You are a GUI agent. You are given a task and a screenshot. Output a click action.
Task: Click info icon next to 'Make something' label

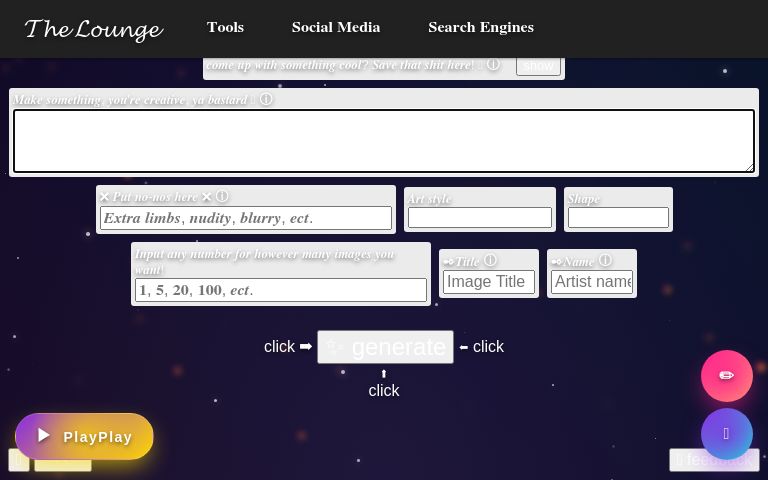coord(266,100)
